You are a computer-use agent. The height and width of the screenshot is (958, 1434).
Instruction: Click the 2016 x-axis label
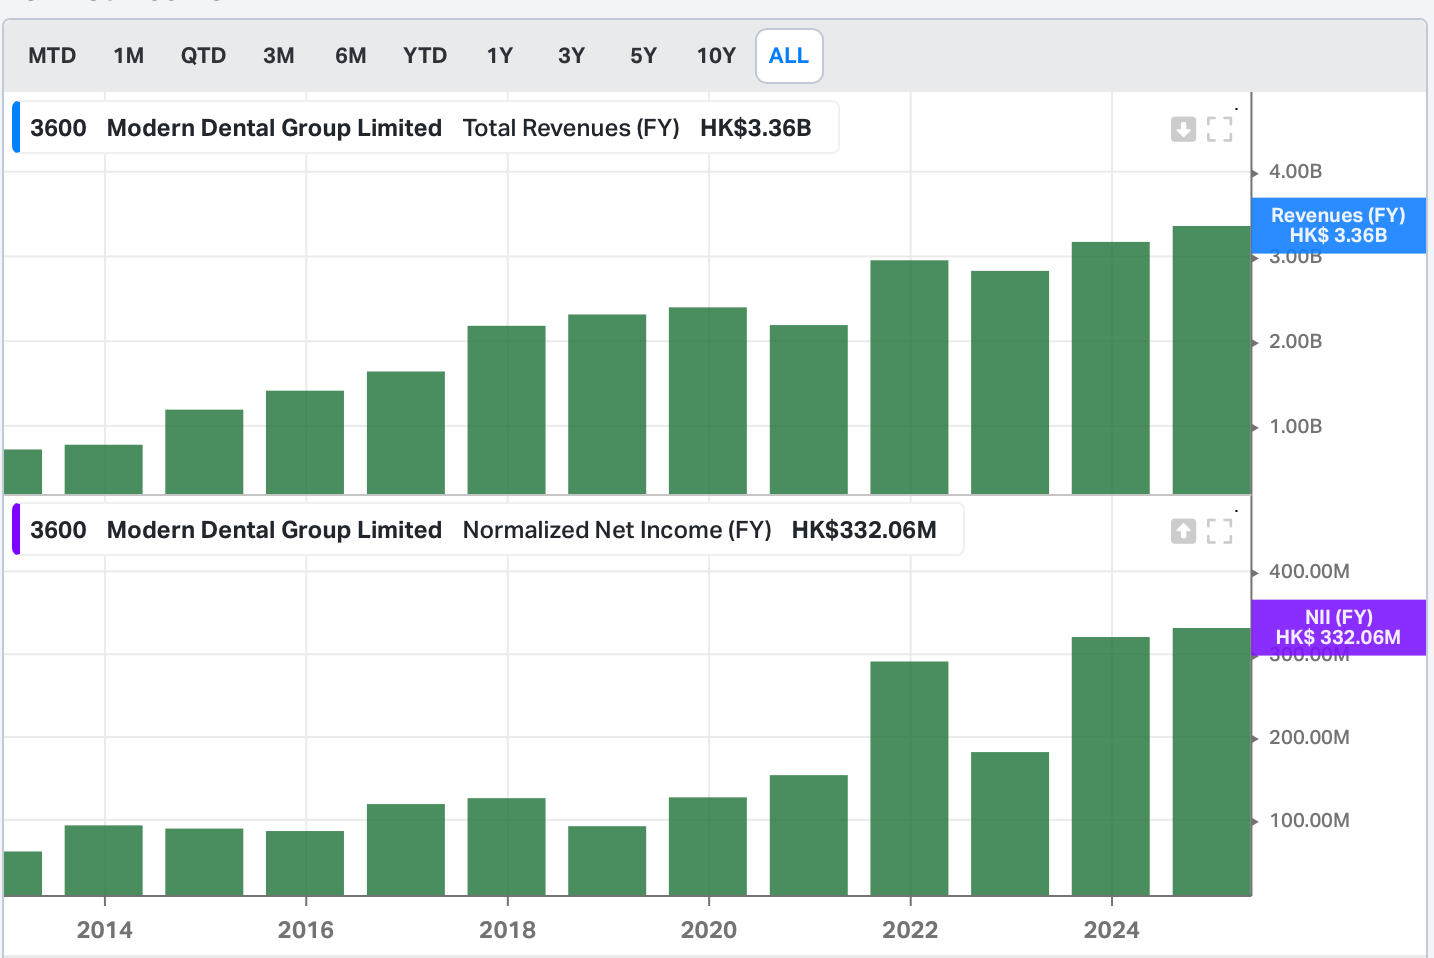306,930
